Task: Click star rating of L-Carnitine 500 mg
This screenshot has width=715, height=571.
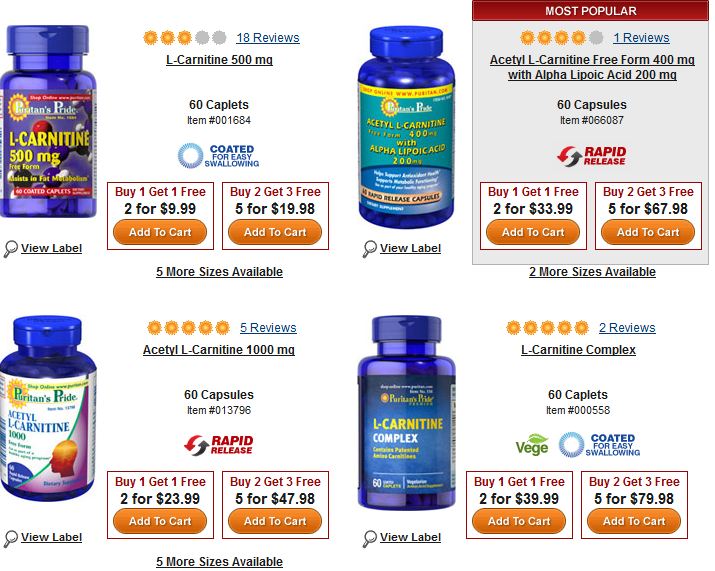Action: [185, 37]
